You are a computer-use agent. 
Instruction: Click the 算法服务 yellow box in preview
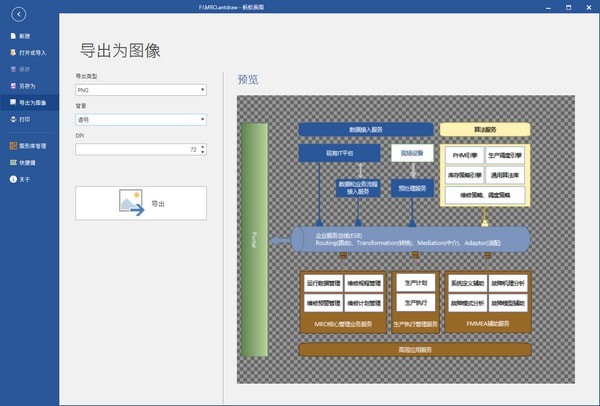(x=484, y=129)
